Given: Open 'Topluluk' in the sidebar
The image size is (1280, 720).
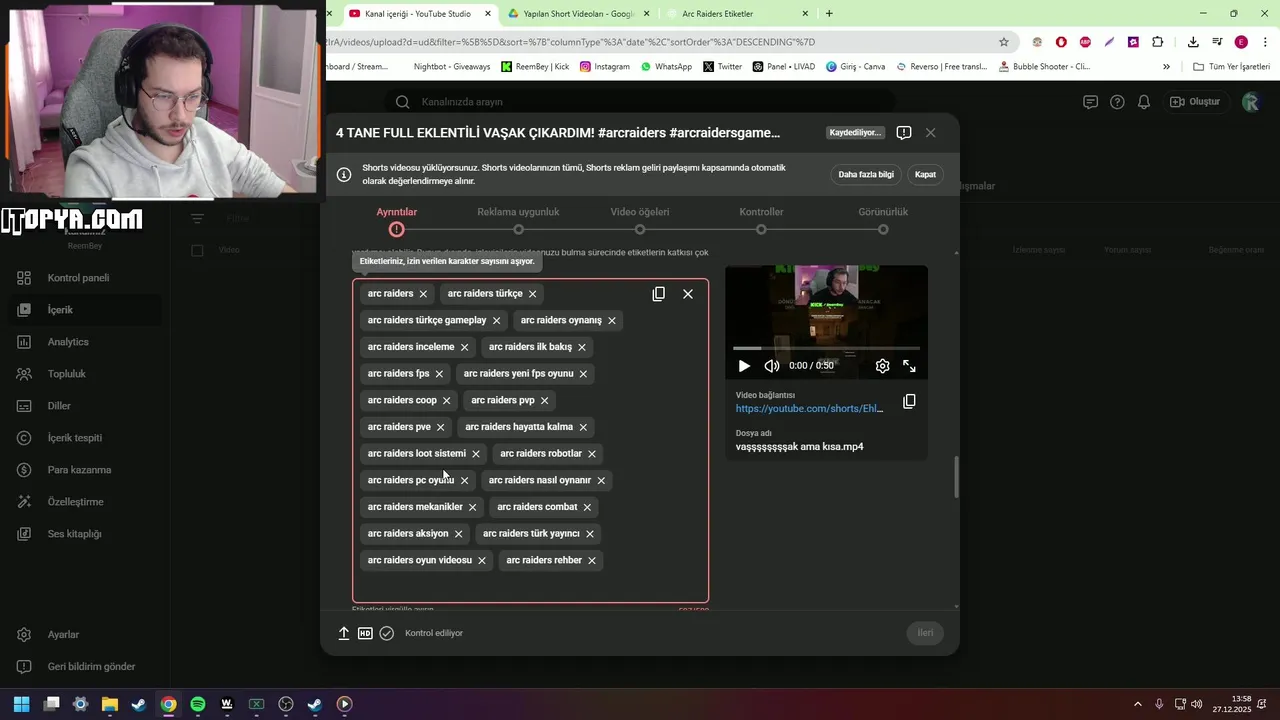Looking at the screenshot, I should (x=84, y=374).
